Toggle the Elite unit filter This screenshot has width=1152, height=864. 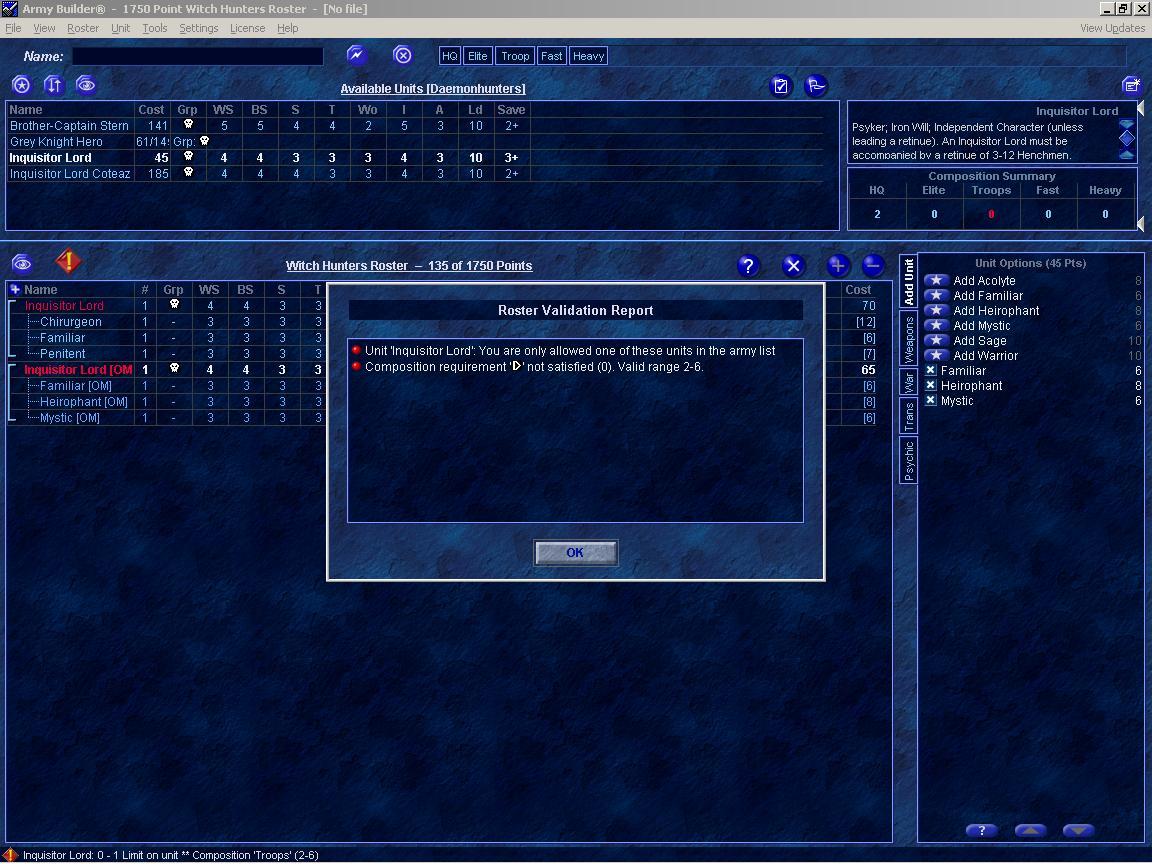(x=478, y=56)
